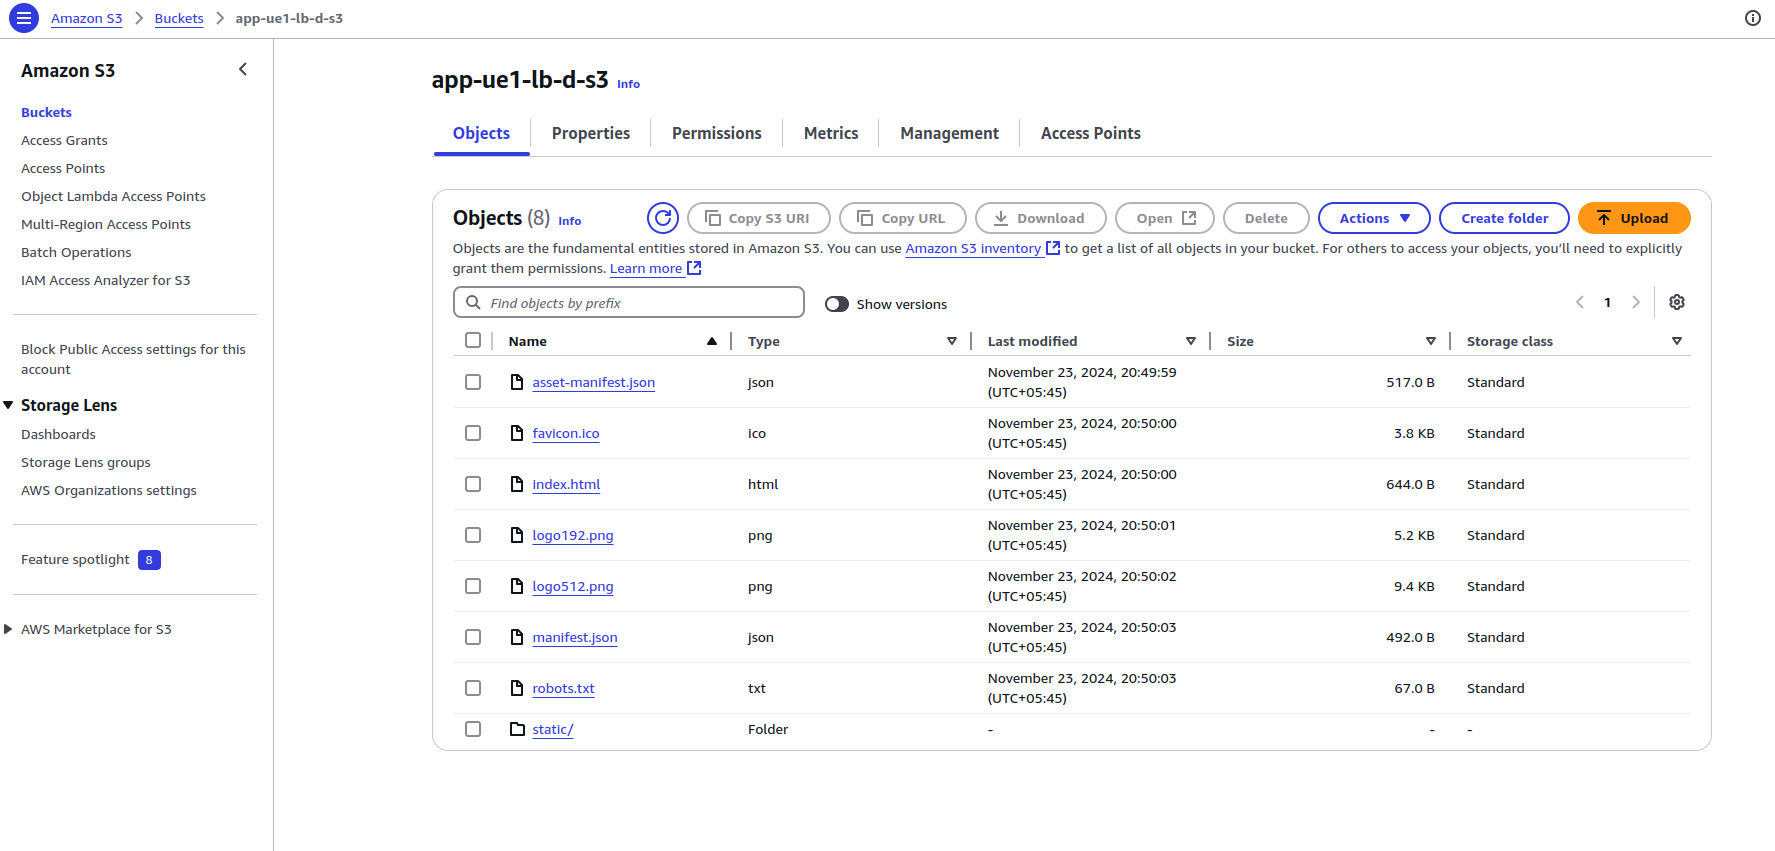
Task: Switch to the Access Points tab
Action: [x=1091, y=133]
